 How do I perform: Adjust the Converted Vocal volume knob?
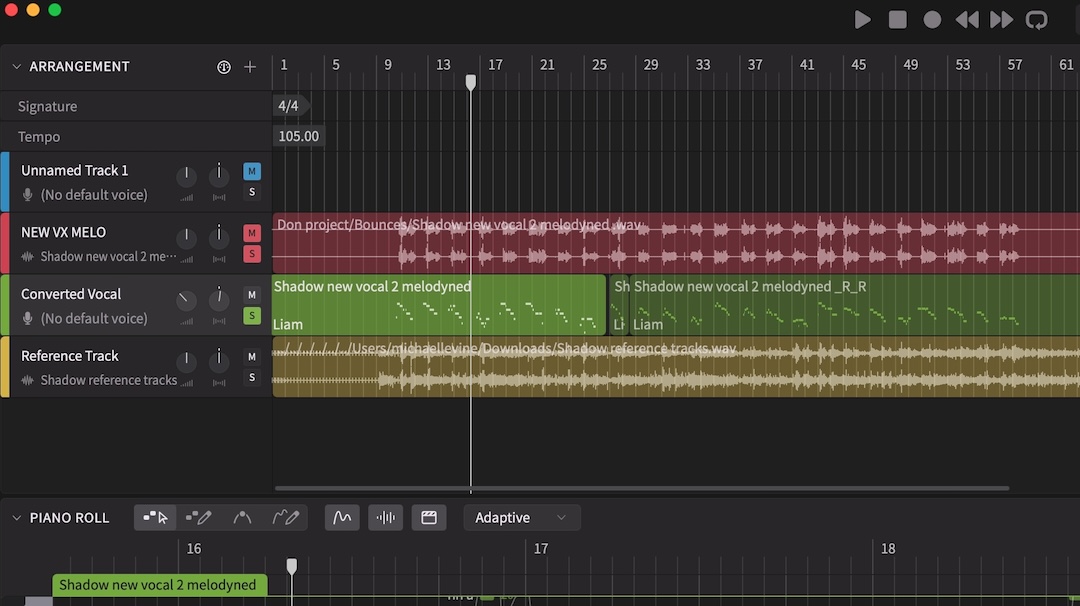pyautogui.click(x=186, y=299)
